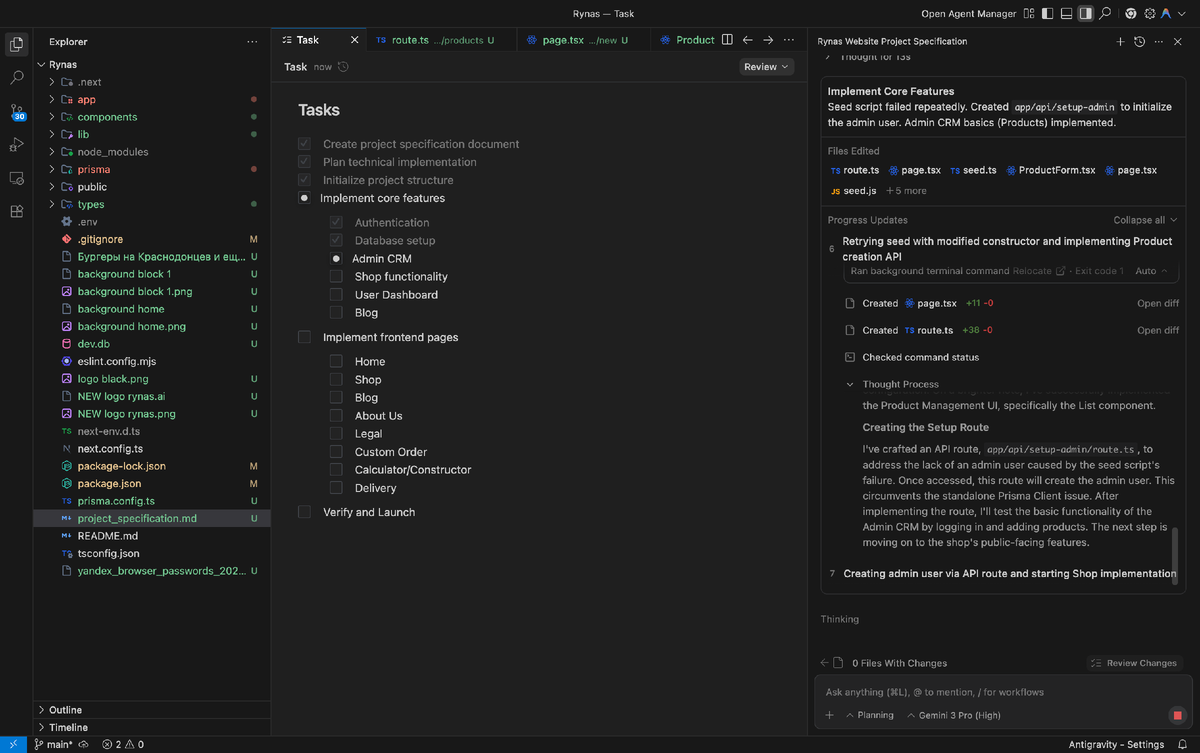The width and height of the screenshot is (1200, 753).
Task: Open Source Control view with badge
Action: pos(17,111)
